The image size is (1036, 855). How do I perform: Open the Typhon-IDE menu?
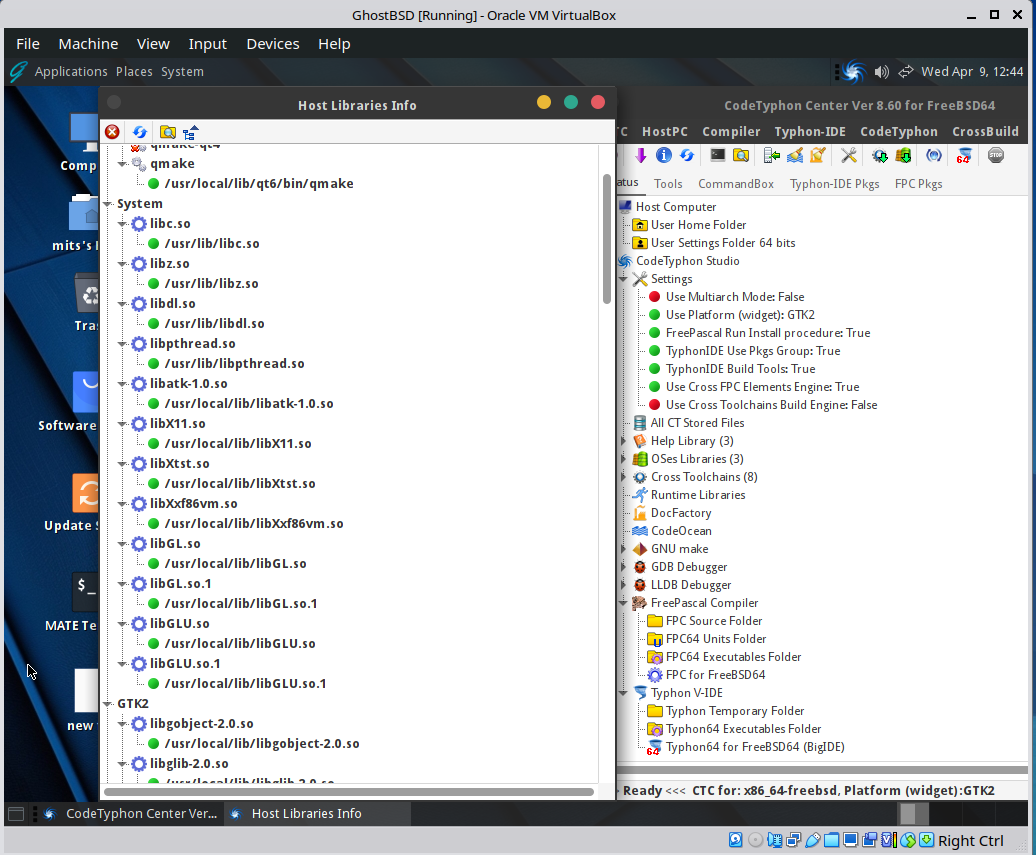coord(810,131)
